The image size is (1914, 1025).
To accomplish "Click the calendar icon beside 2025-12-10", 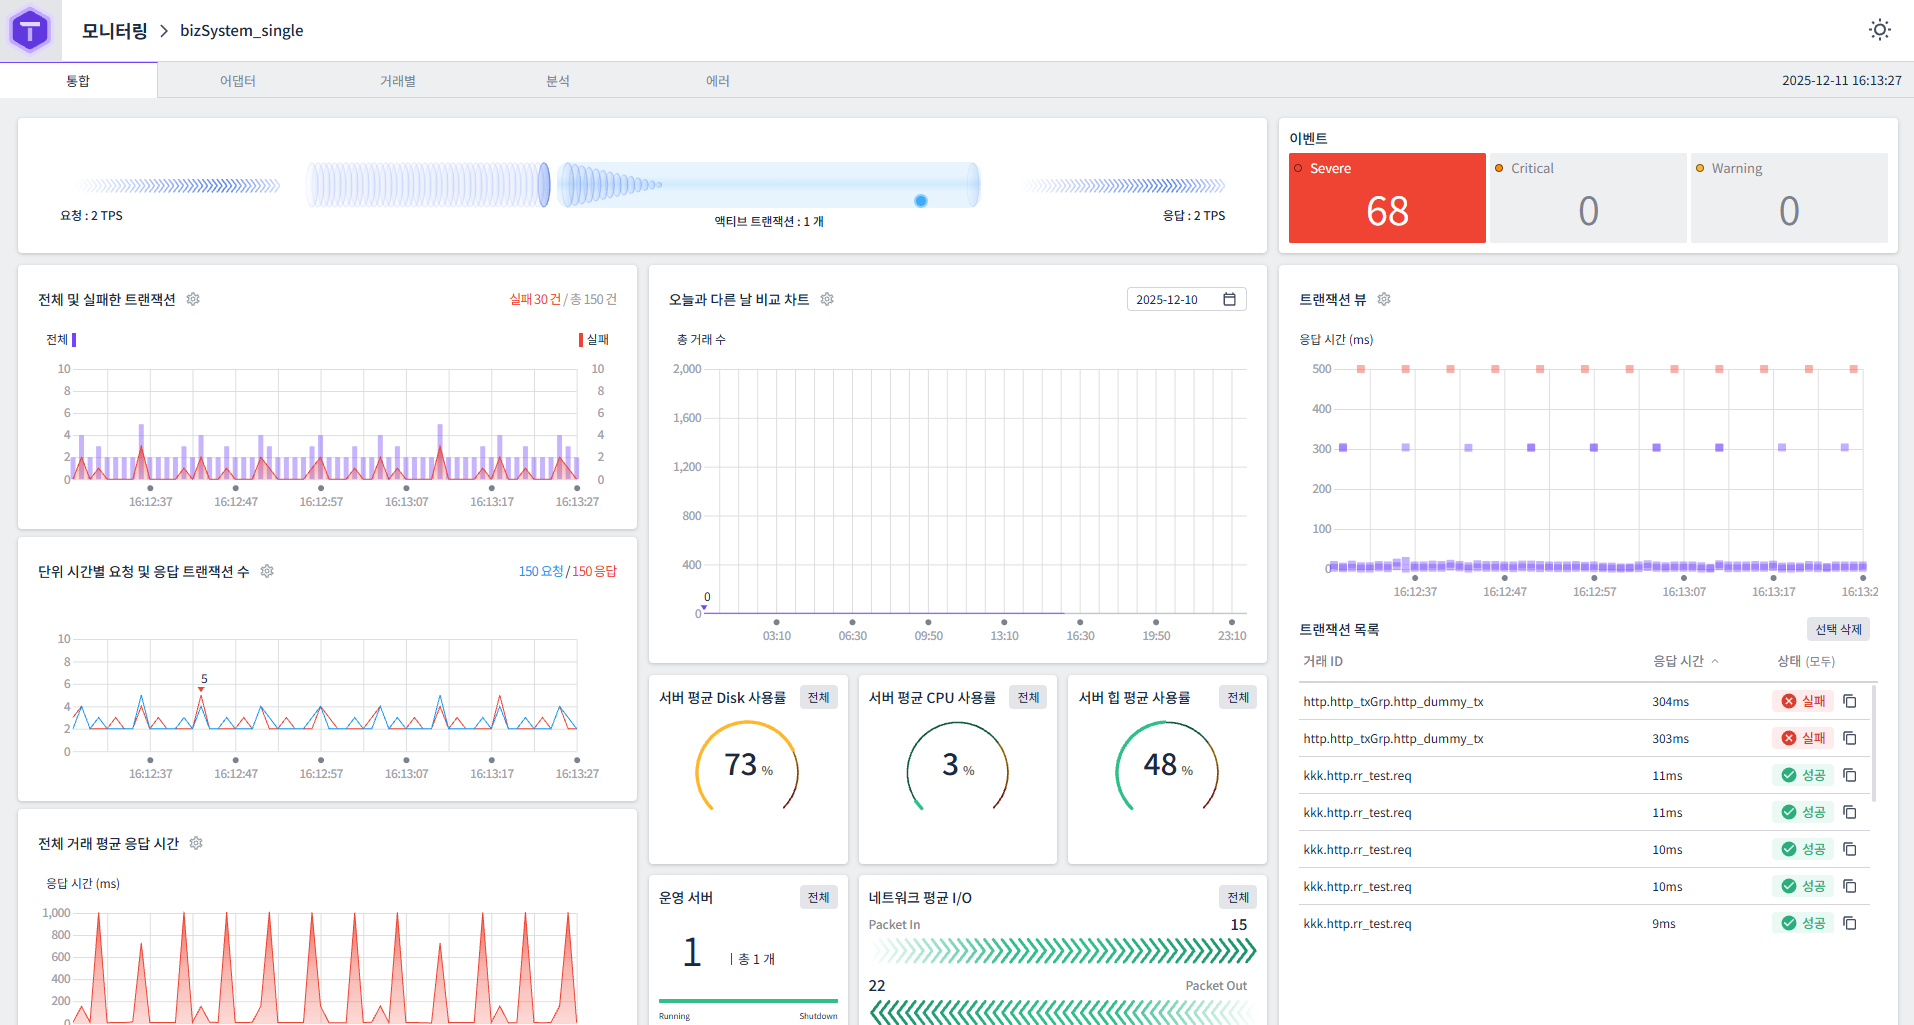I will tap(1230, 299).
